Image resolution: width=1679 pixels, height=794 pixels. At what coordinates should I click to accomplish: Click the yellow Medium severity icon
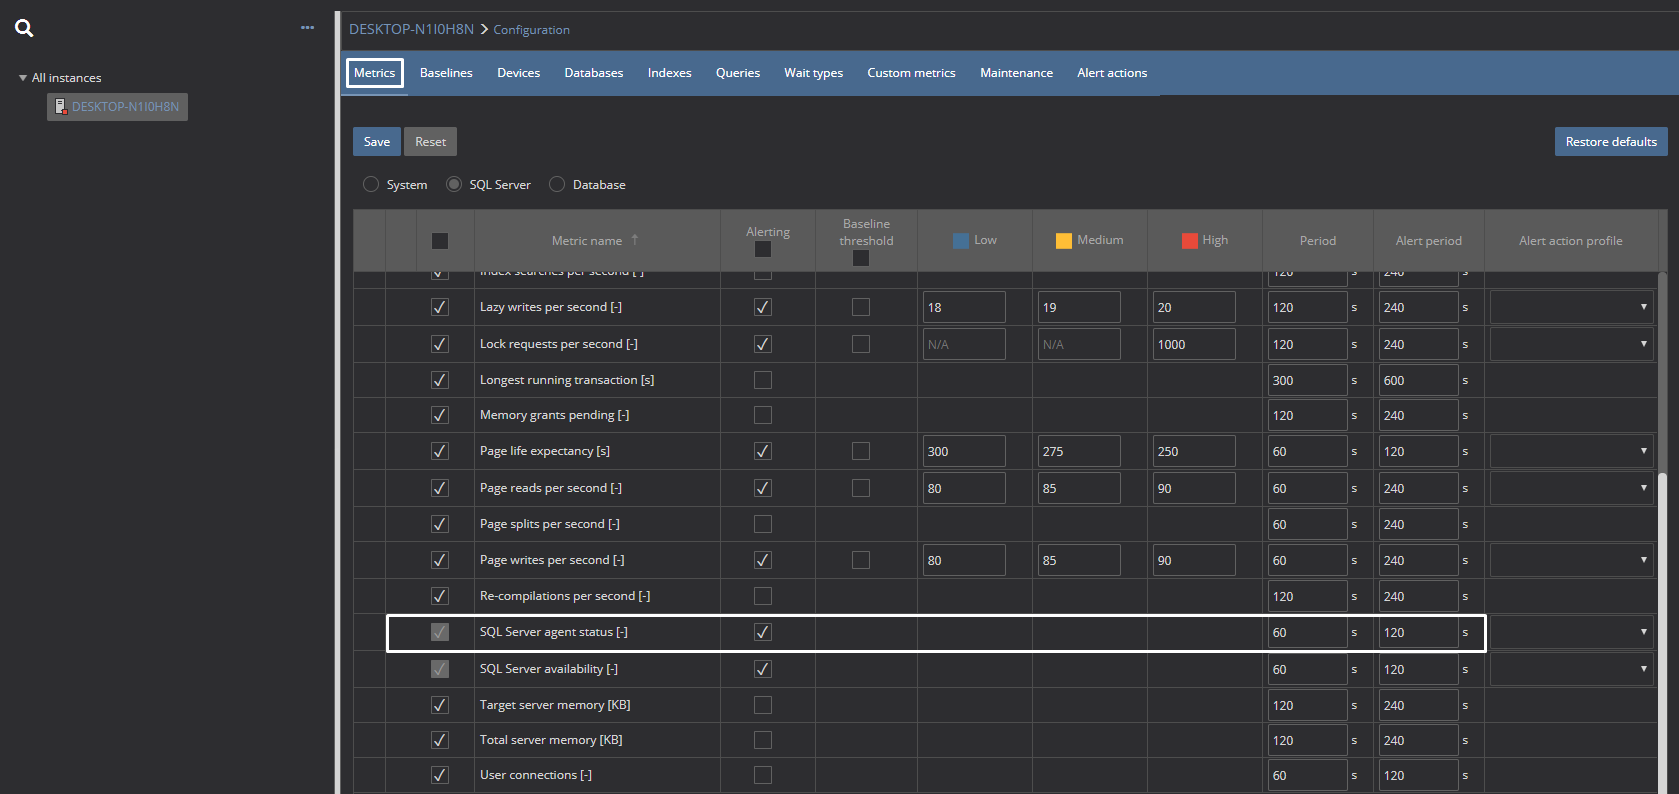1064,241
